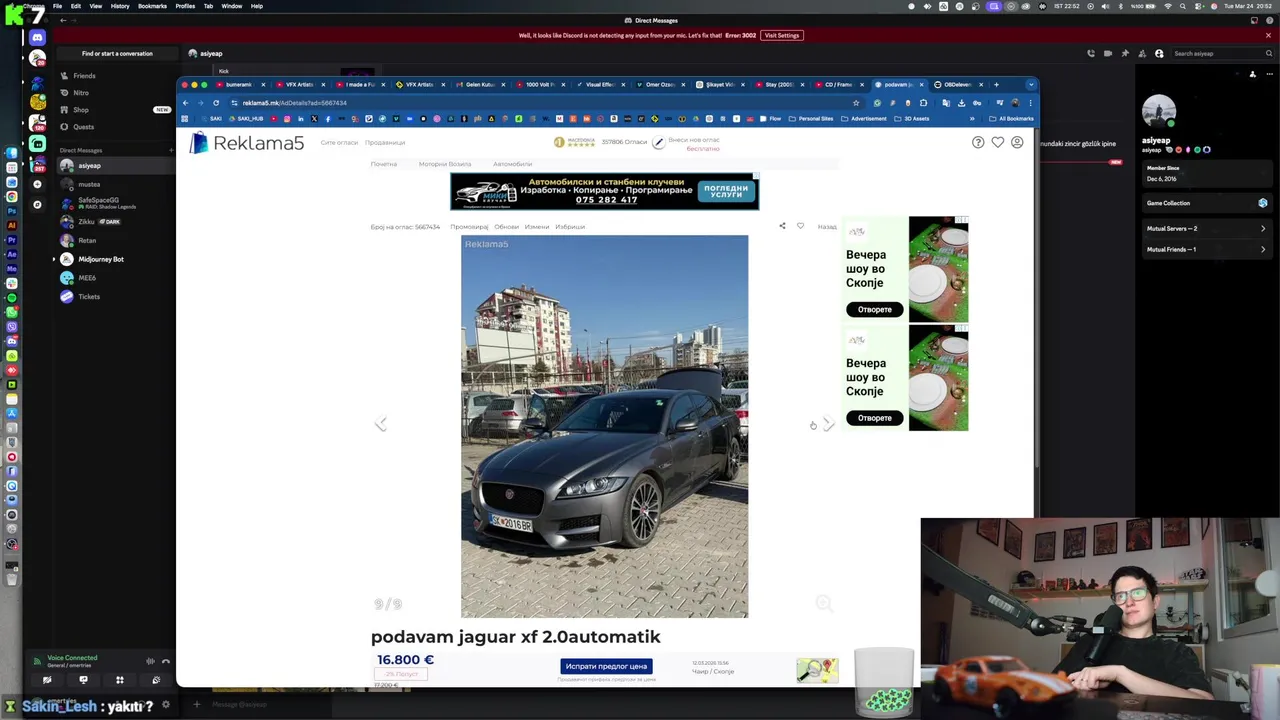Open new browser tab plus button

point(996,84)
